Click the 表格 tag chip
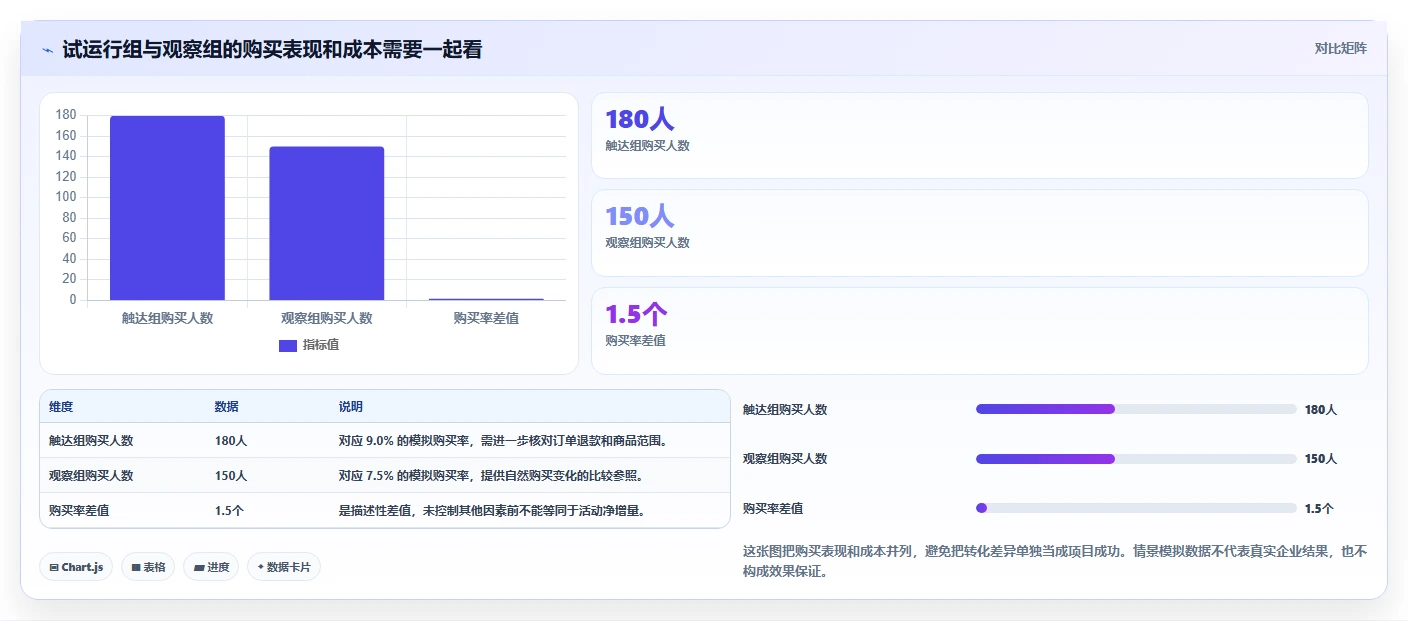Viewport: 1408px width, 621px height. (x=148, y=567)
